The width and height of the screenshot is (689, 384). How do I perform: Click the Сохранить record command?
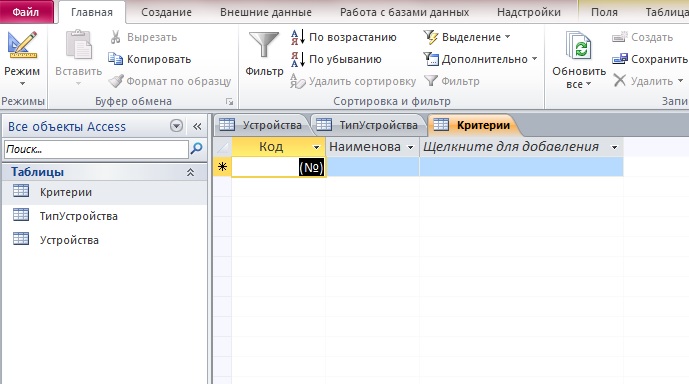tap(649, 59)
